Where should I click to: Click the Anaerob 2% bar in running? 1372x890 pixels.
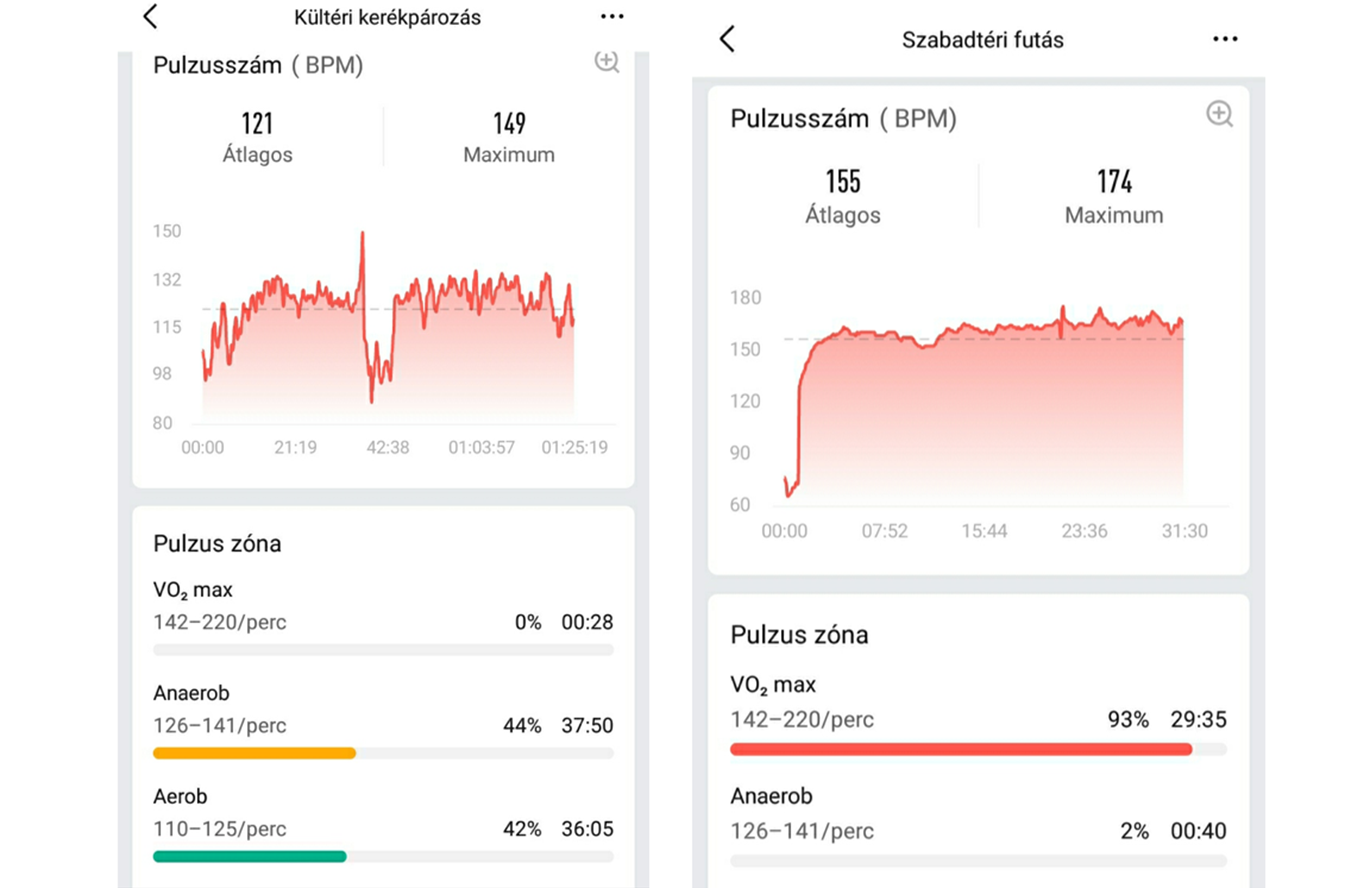point(978,861)
